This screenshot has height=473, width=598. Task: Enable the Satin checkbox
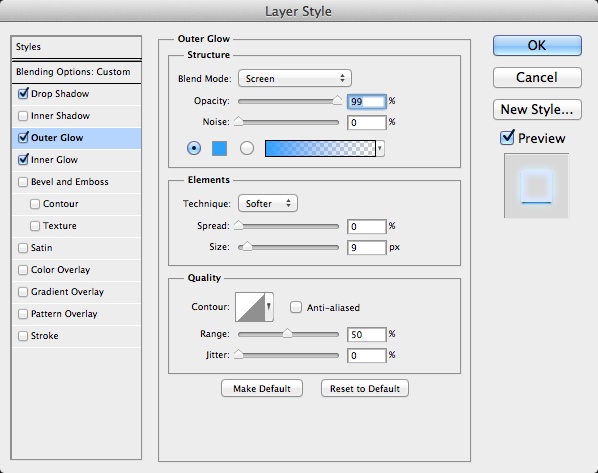point(23,248)
